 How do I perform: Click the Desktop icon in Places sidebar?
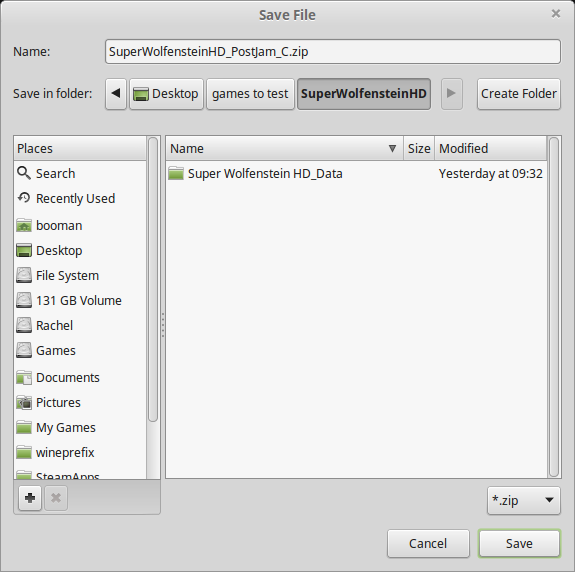pos(24,250)
